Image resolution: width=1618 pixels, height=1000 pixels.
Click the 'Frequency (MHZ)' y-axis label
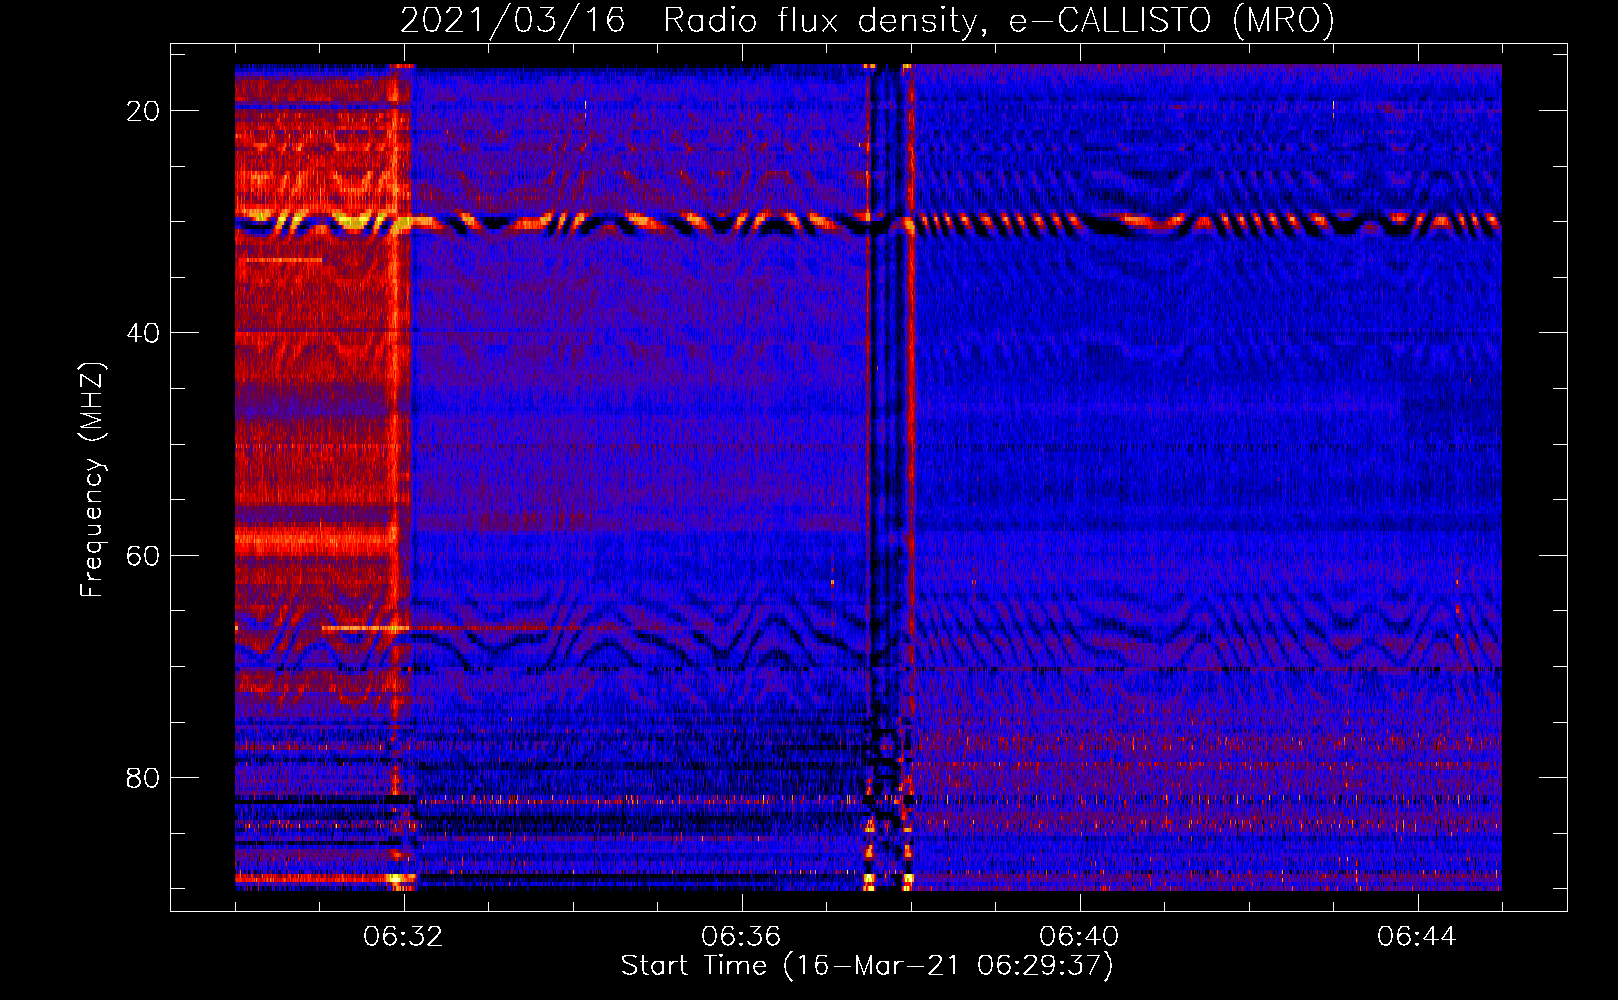click(x=91, y=479)
